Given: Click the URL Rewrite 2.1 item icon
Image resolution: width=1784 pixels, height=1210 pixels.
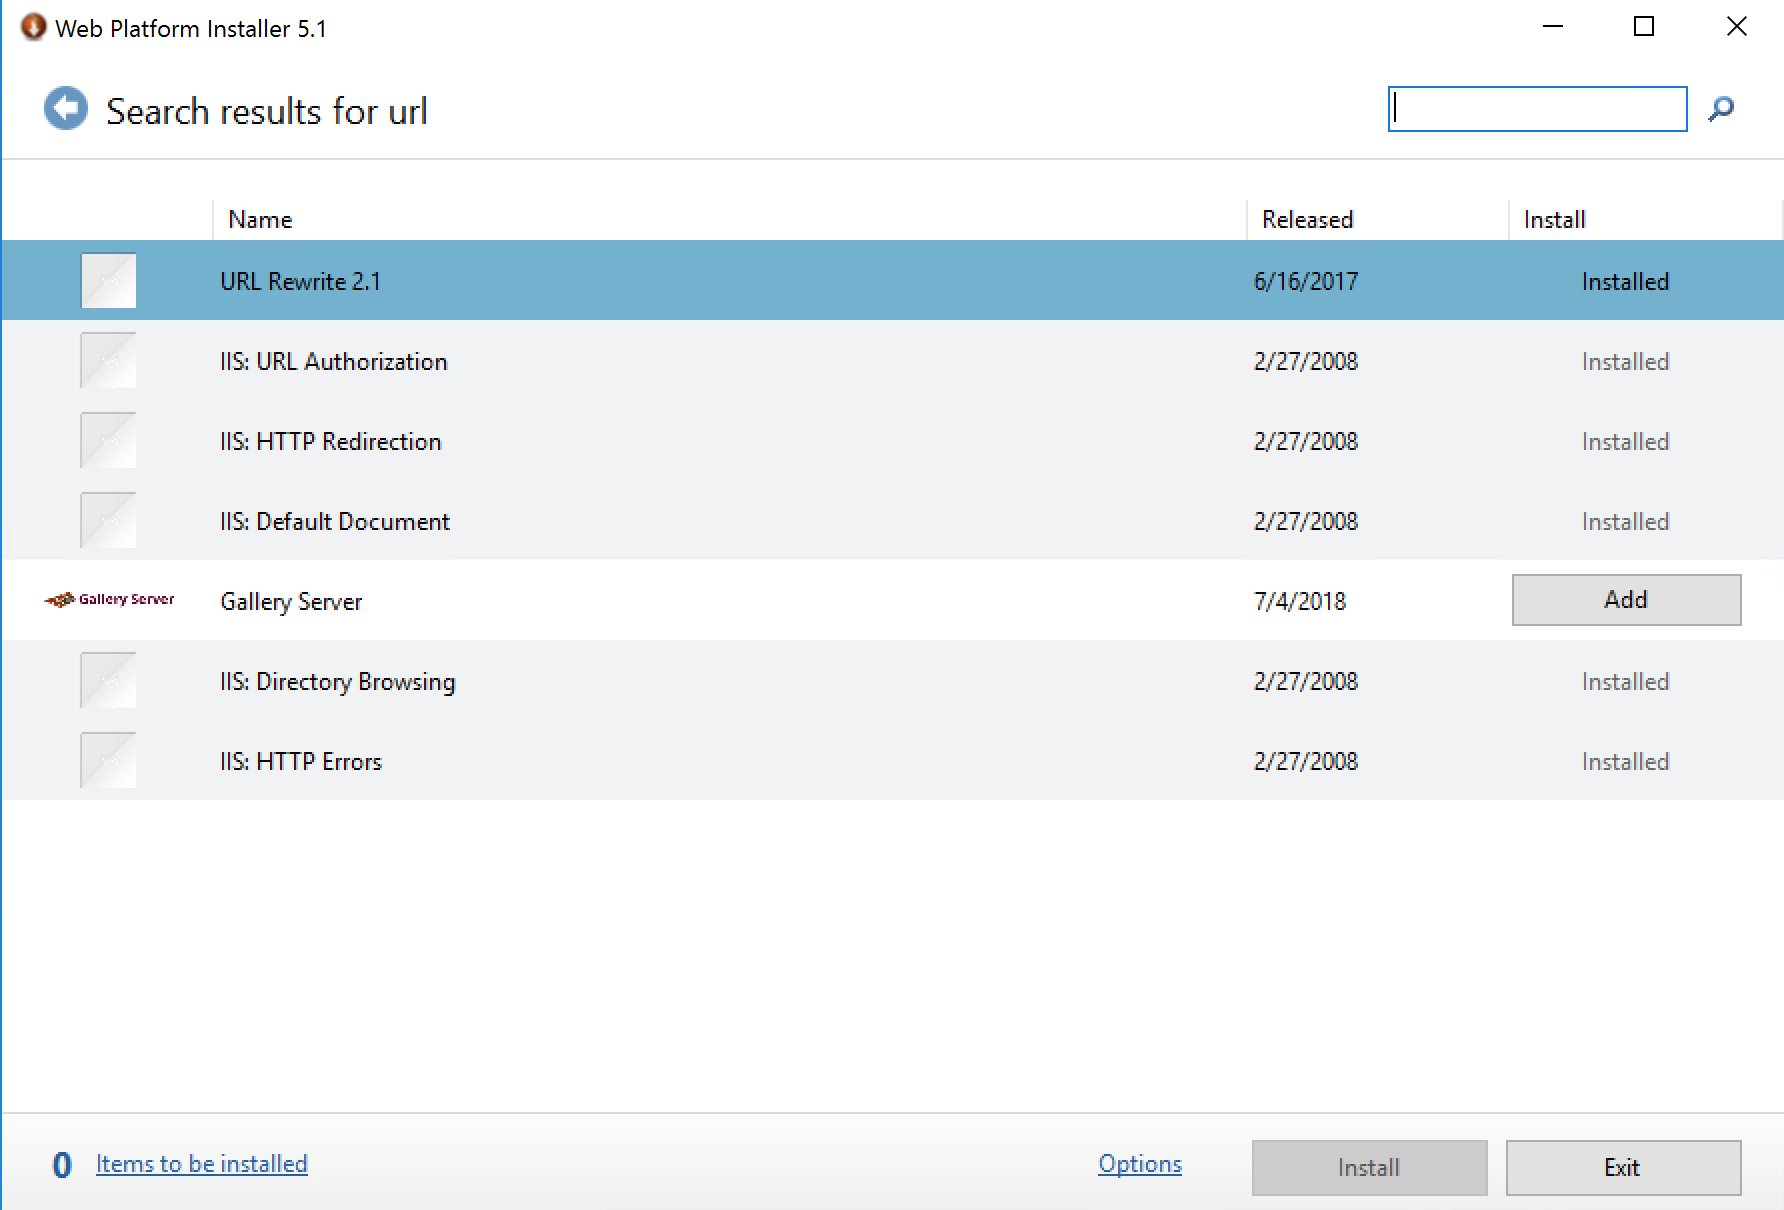Looking at the screenshot, I should [108, 280].
